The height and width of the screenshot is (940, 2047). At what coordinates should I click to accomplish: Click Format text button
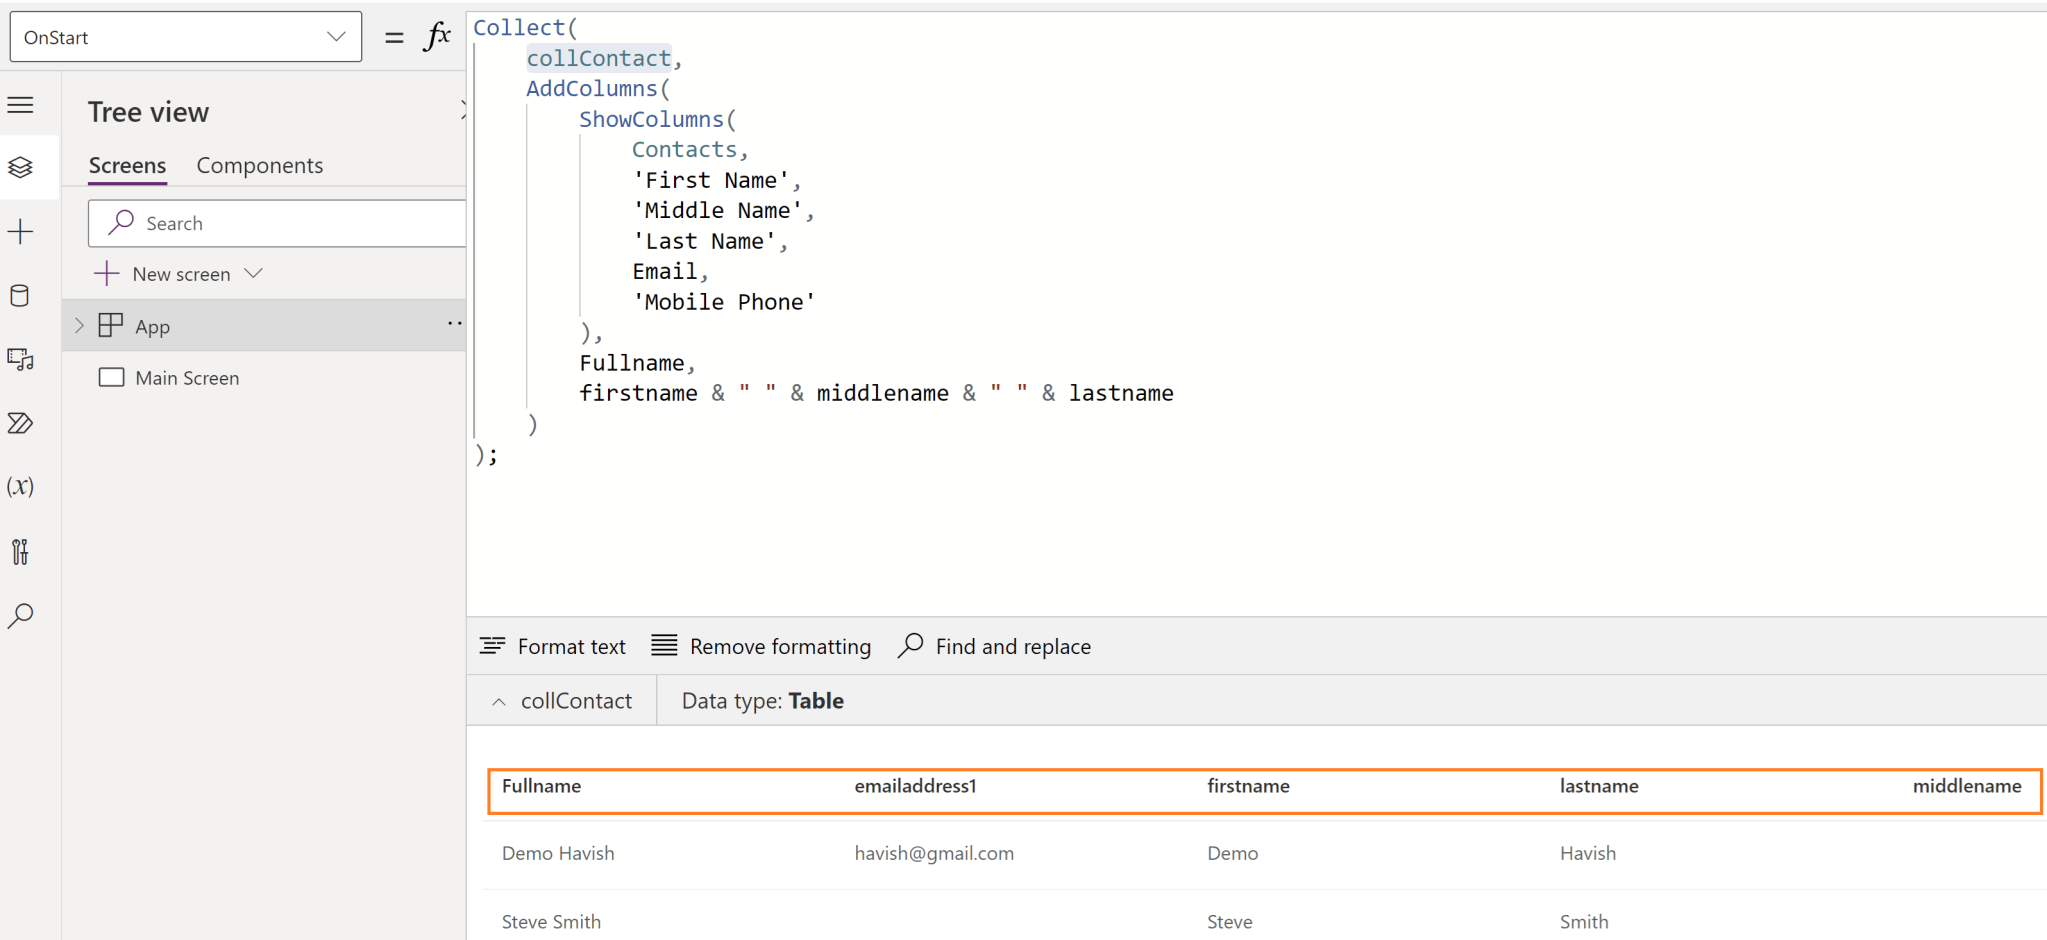(x=553, y=646)
